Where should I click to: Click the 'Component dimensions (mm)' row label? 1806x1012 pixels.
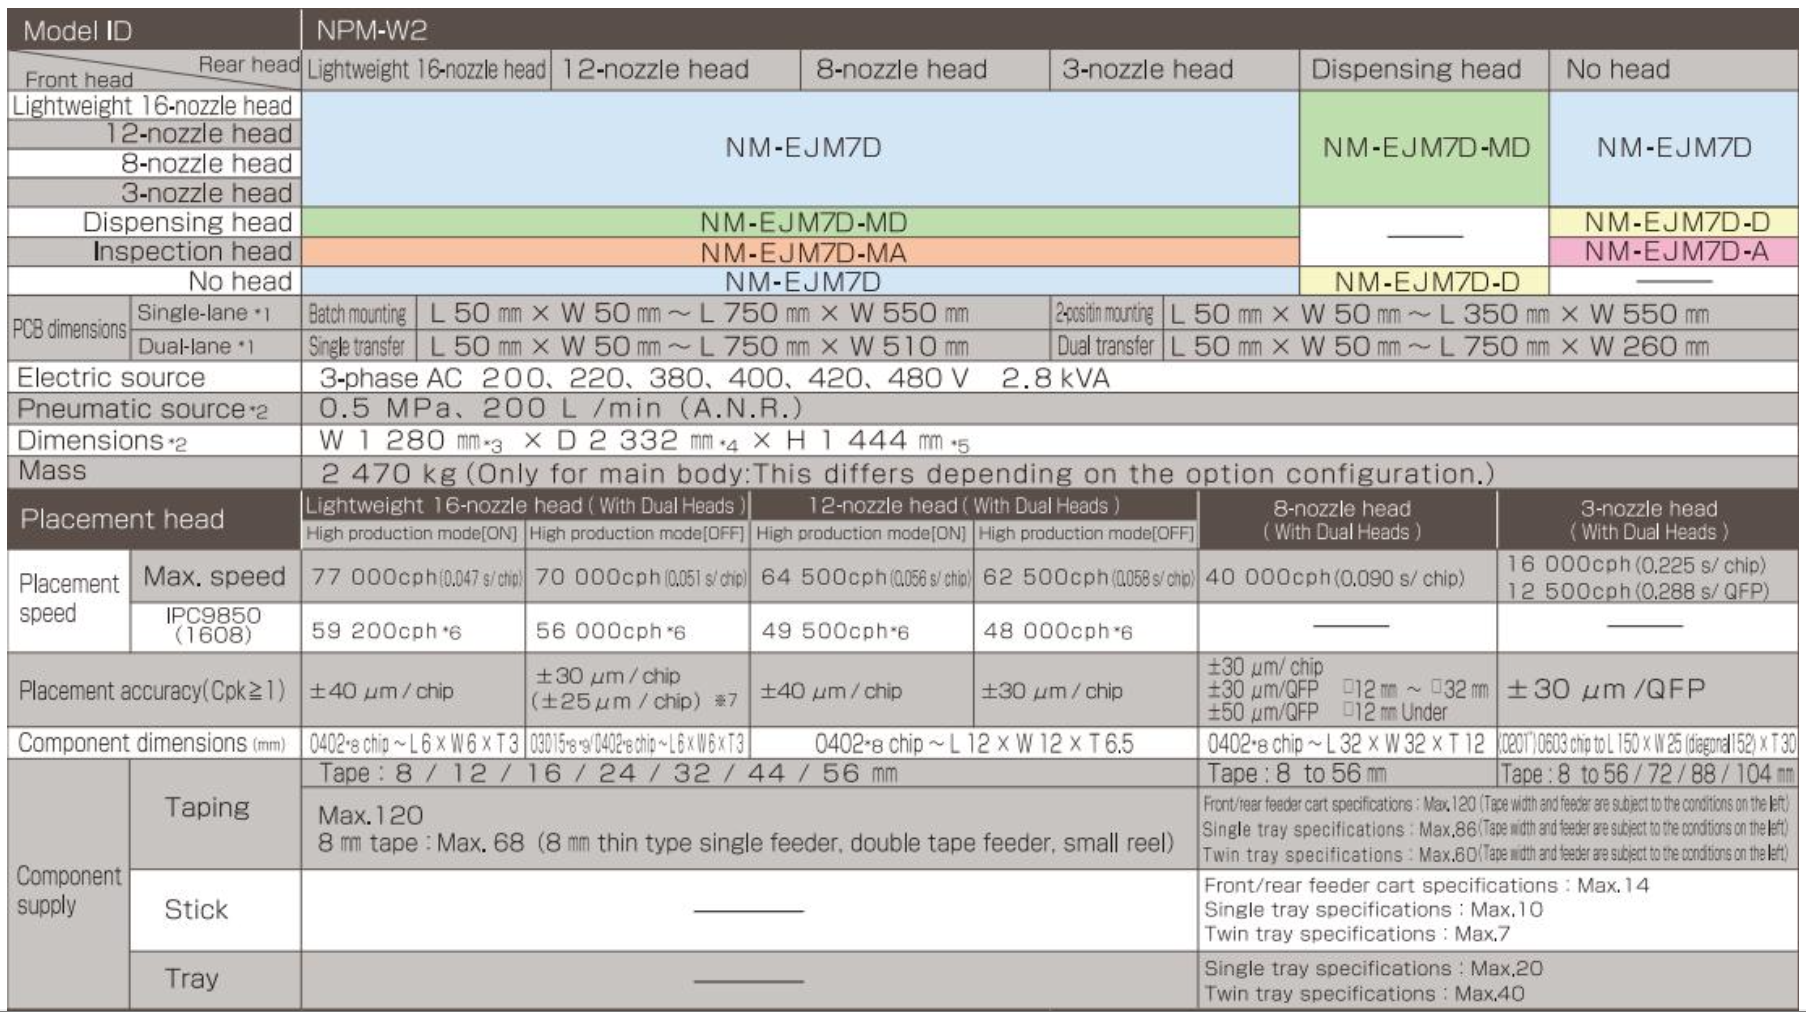click(x=153, y=743)
